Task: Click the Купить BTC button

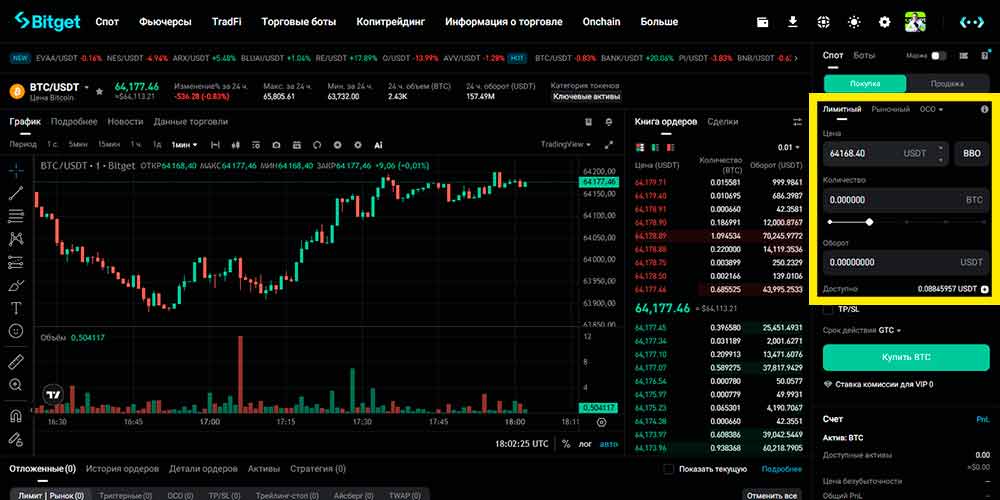Action: (x=906, y=358)
